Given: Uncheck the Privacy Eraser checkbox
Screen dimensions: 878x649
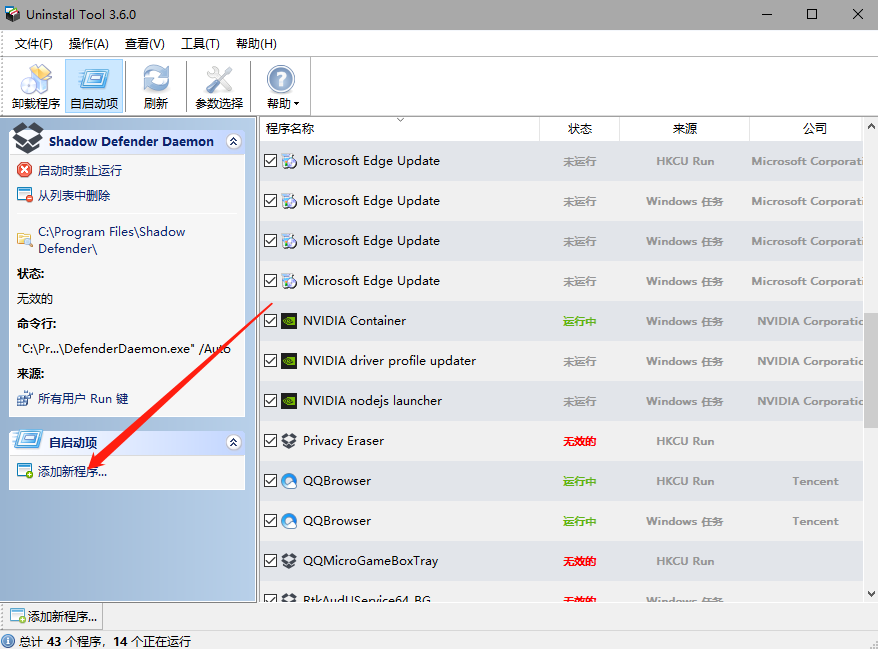Looking at the screenshot, I should pyautogui.click(x=270, y=441).
